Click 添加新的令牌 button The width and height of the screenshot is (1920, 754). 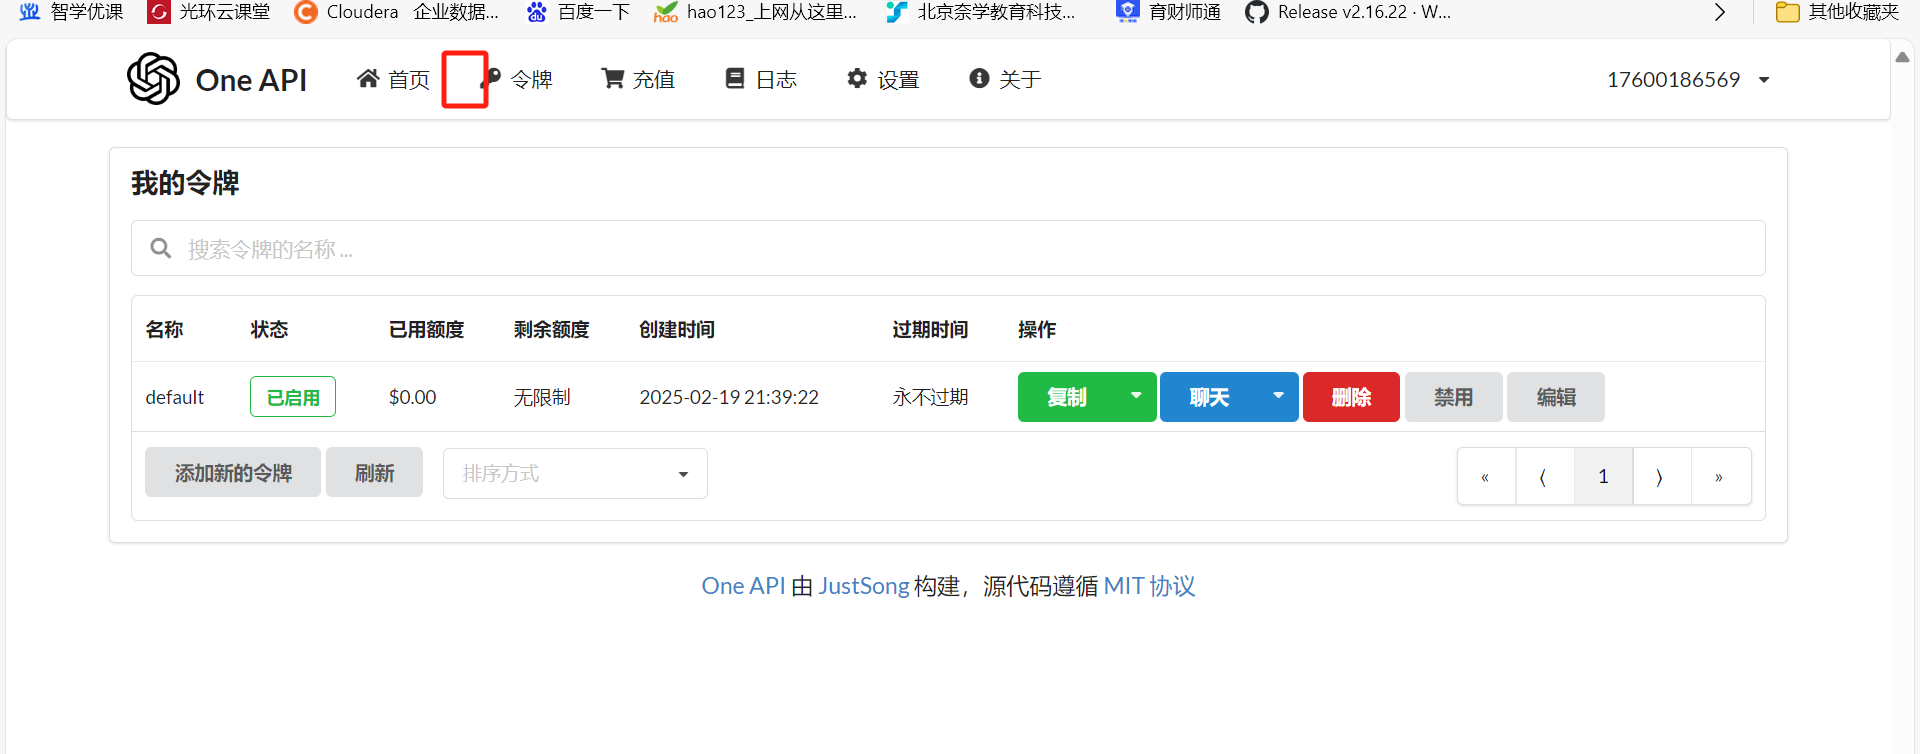[x=233, y=473]
